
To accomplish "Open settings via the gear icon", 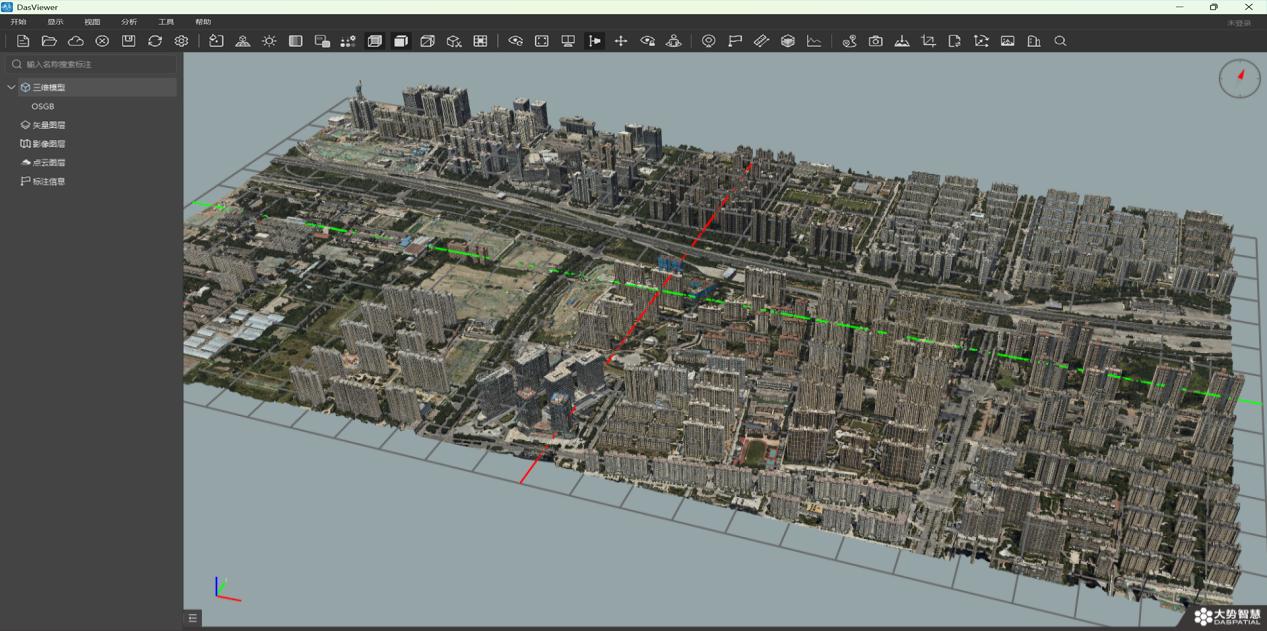I will coord(181,41).
